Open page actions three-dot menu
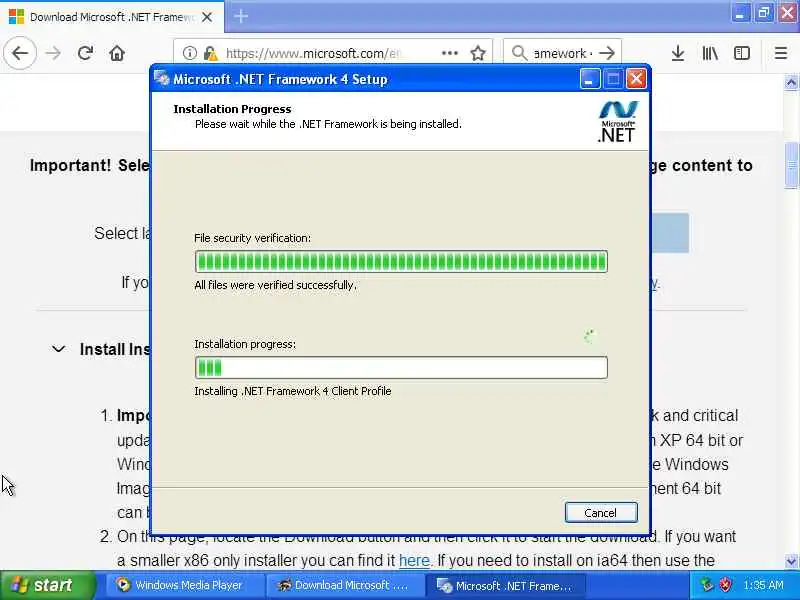This screenshot has height=600, width=800. [449, 53]
